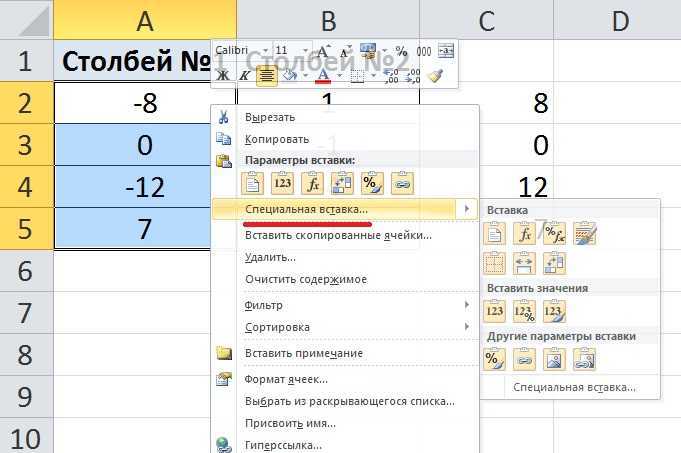Merge and center cells via mini toolbar icon
The width and height of the screenshot is (681, 453).
tap(446, 51)
